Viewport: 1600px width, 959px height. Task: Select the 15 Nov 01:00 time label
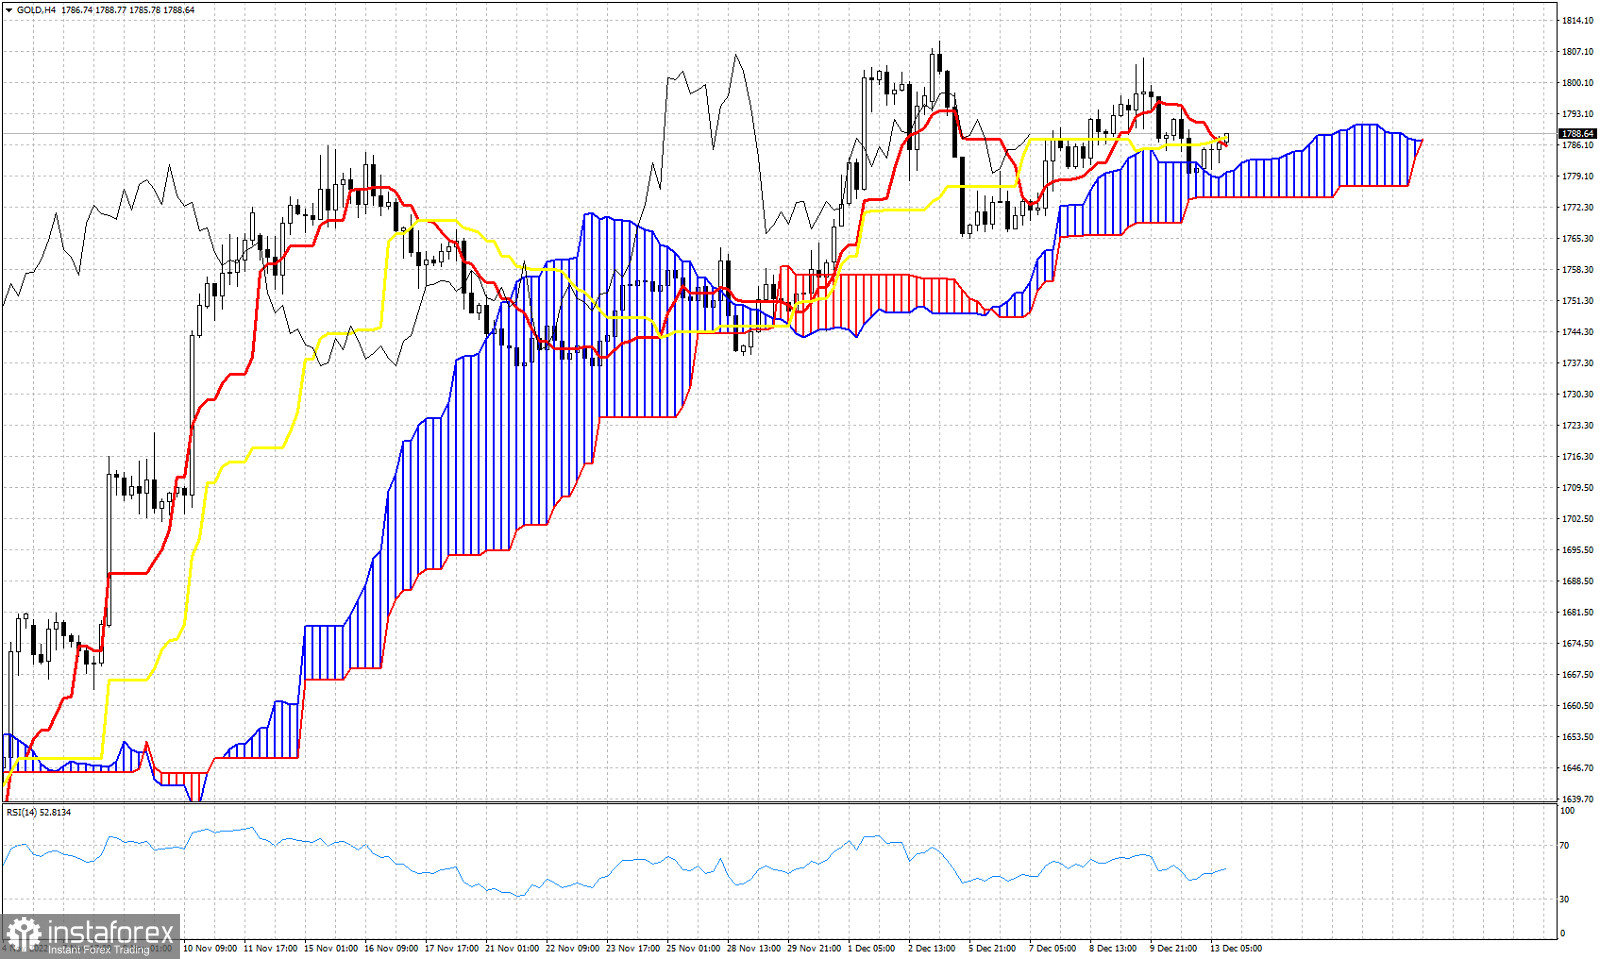tap(331, 948)
